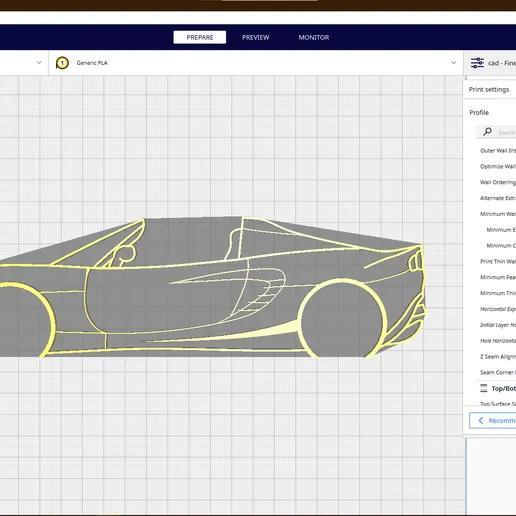This screenshot has width=516, height=516.
Task: Select the Wall Ordering setting
Action: (x=498, y=182)
